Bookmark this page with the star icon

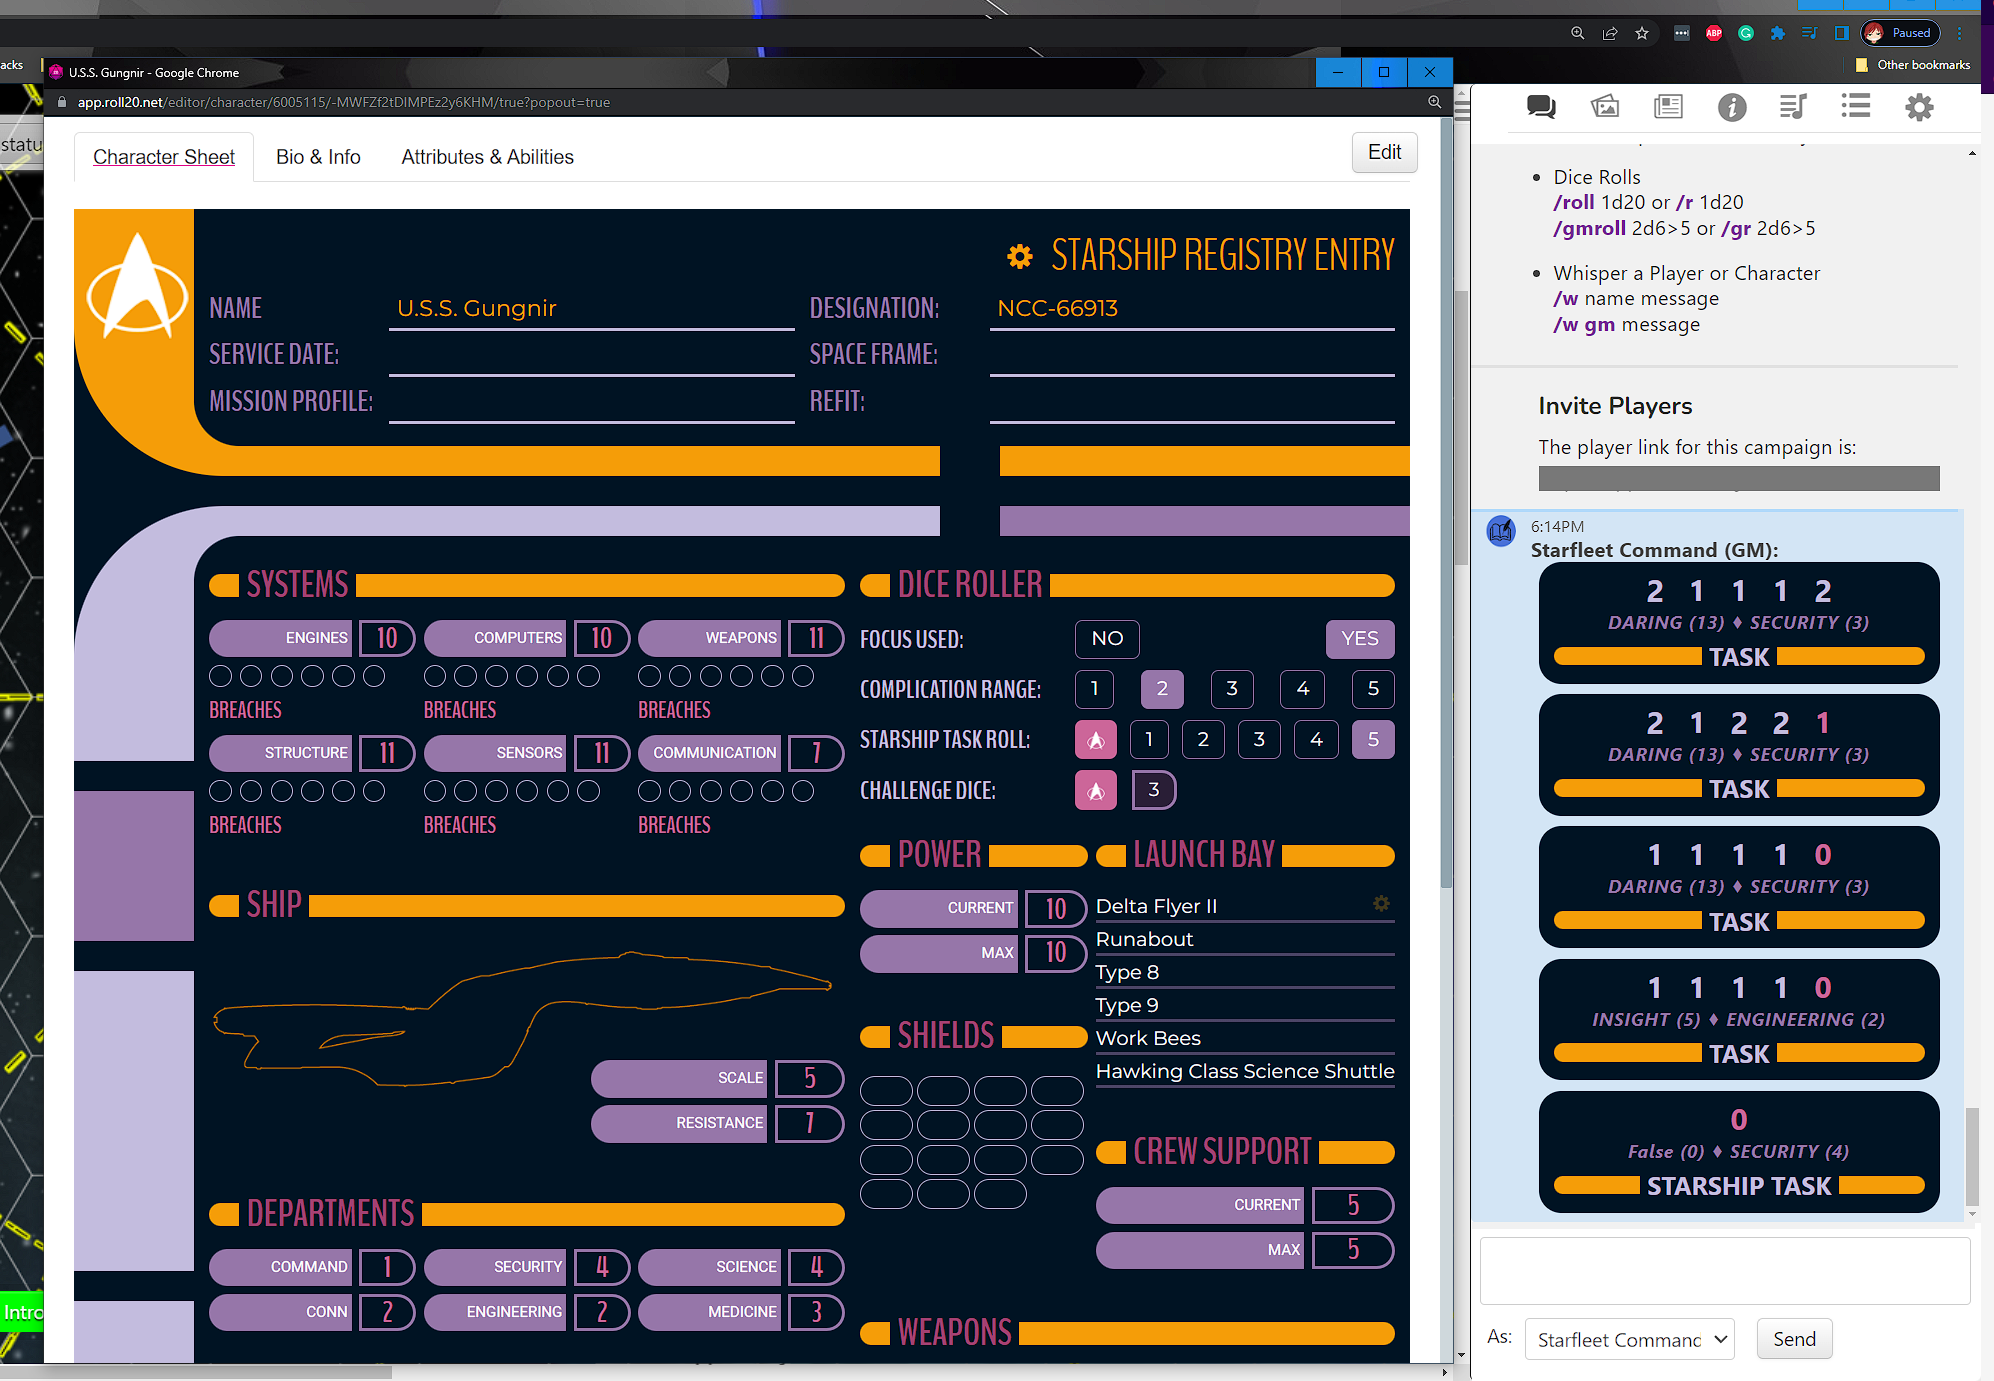point(1642,33)
